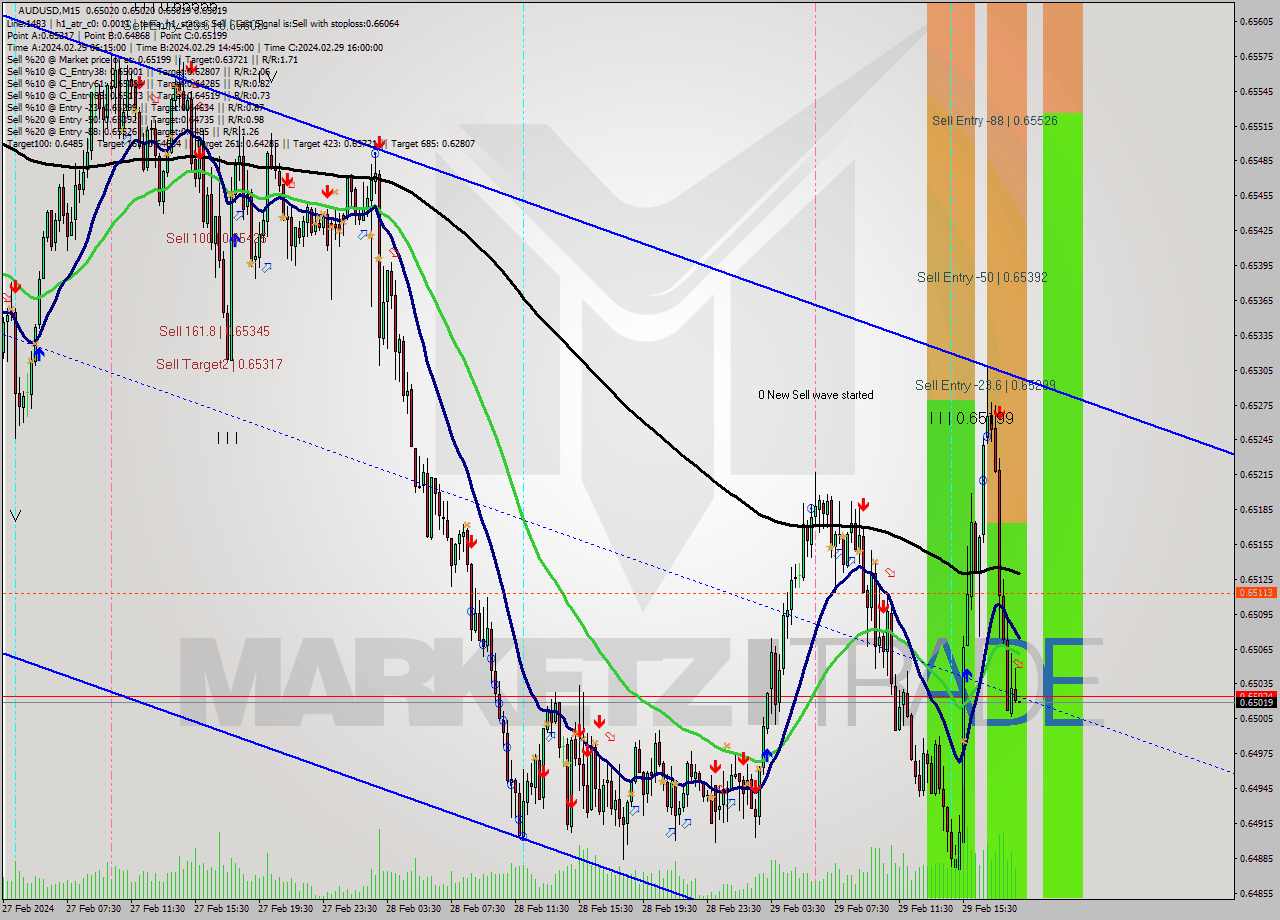Click the '28 Feb 07:30' time label
Viewport: 1280px width, 920px height.
pyautogui.click(x=477, y=909)
